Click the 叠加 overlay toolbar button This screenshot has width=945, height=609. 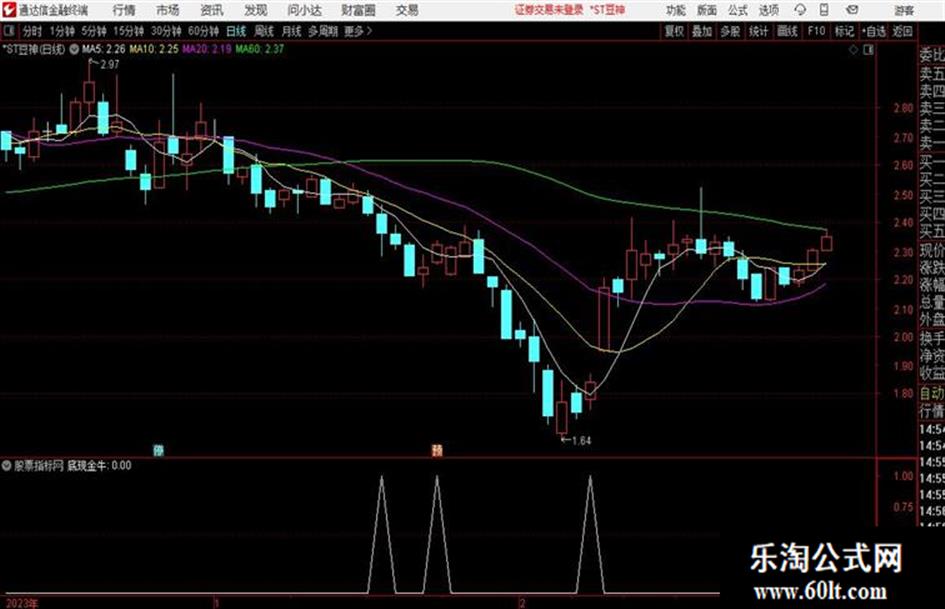pos(702,31)
